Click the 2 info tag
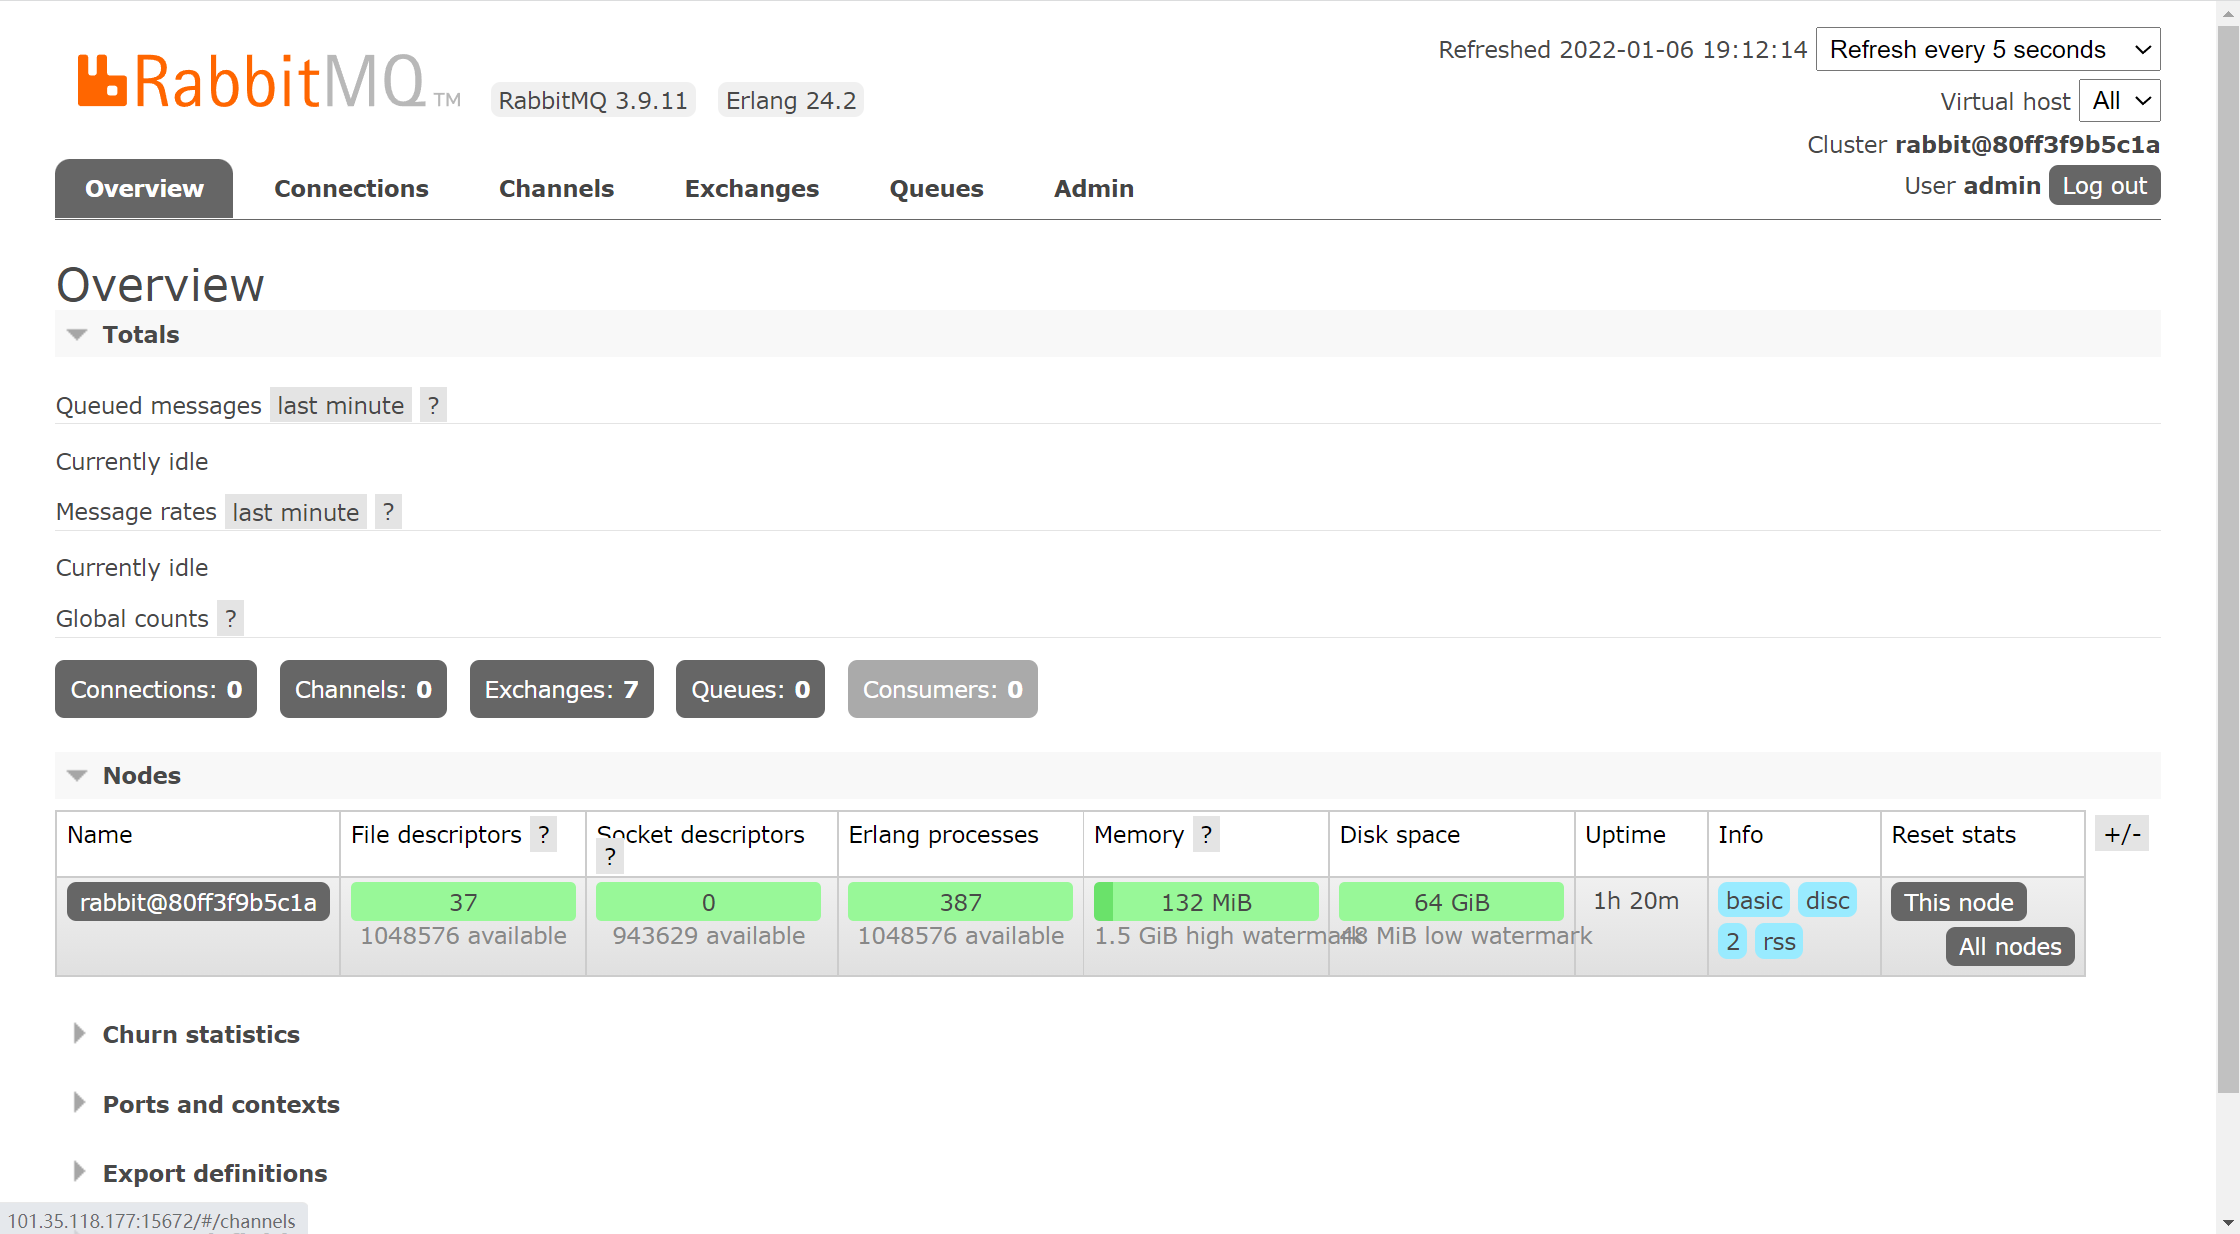 tap(1732, 942)
